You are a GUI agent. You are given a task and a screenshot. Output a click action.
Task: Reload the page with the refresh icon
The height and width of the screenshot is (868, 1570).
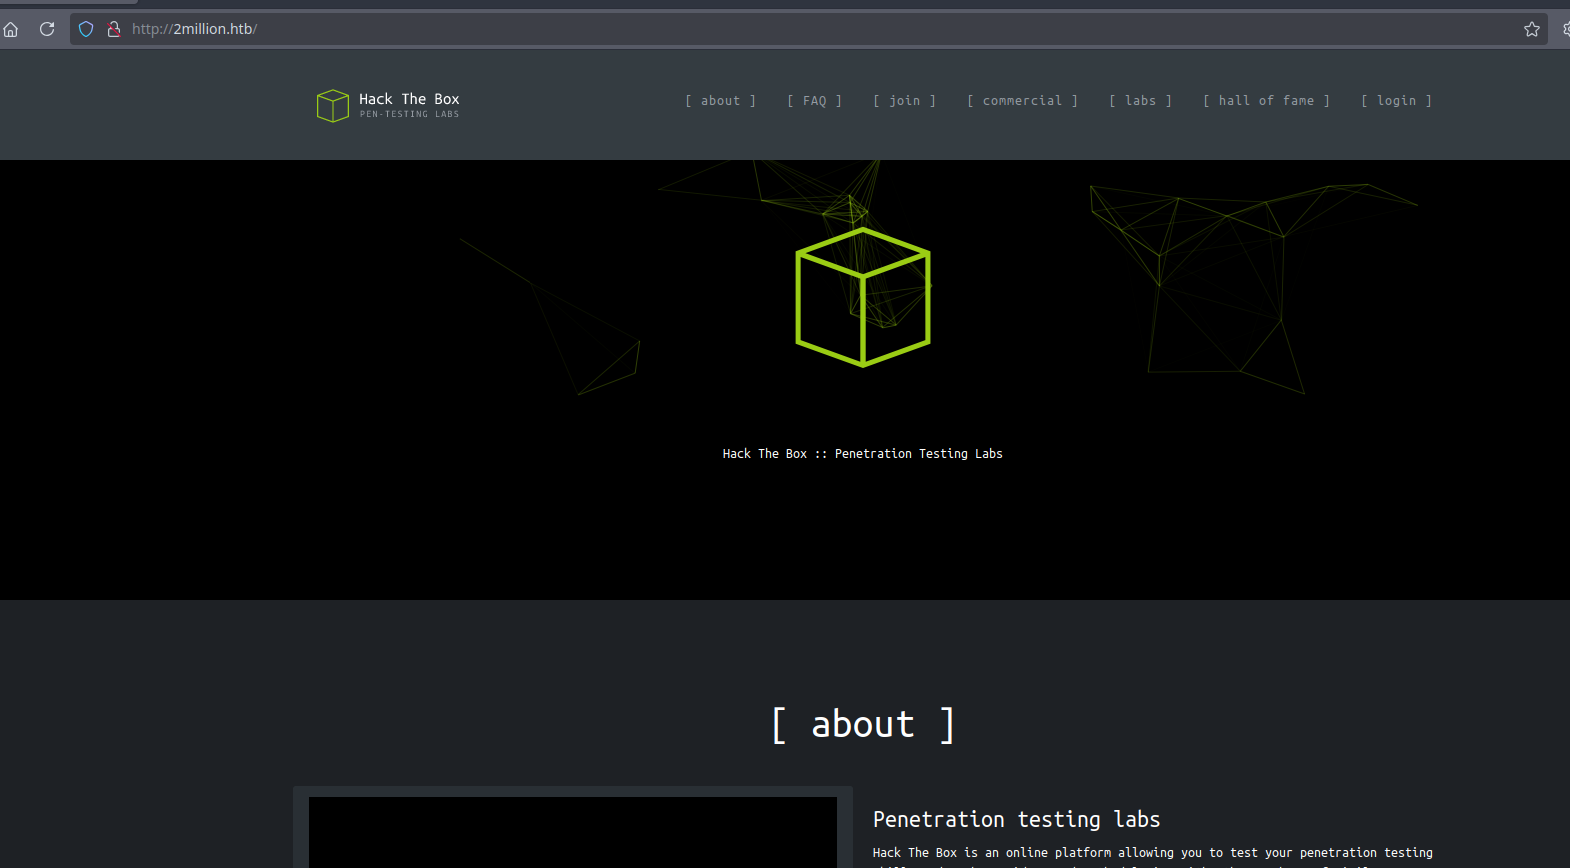pyautogui.click(x=47, y=29)
